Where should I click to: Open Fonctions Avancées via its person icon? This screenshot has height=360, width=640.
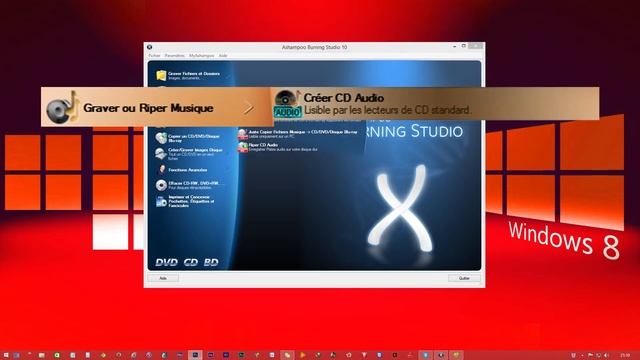(162, 169)
